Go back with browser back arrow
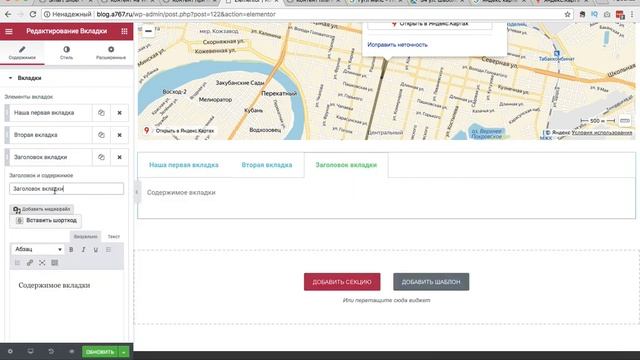 point(8,14)
